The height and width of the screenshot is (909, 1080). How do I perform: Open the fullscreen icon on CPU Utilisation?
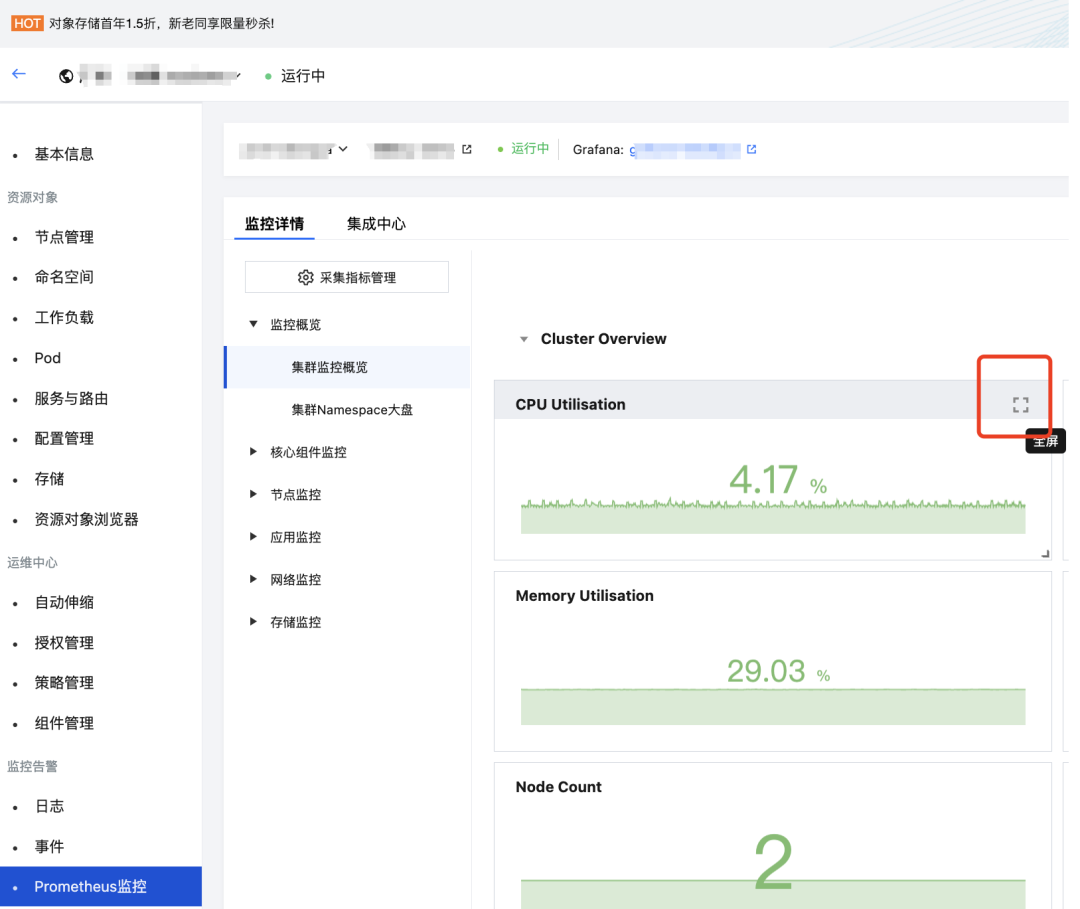point(1021,405)
